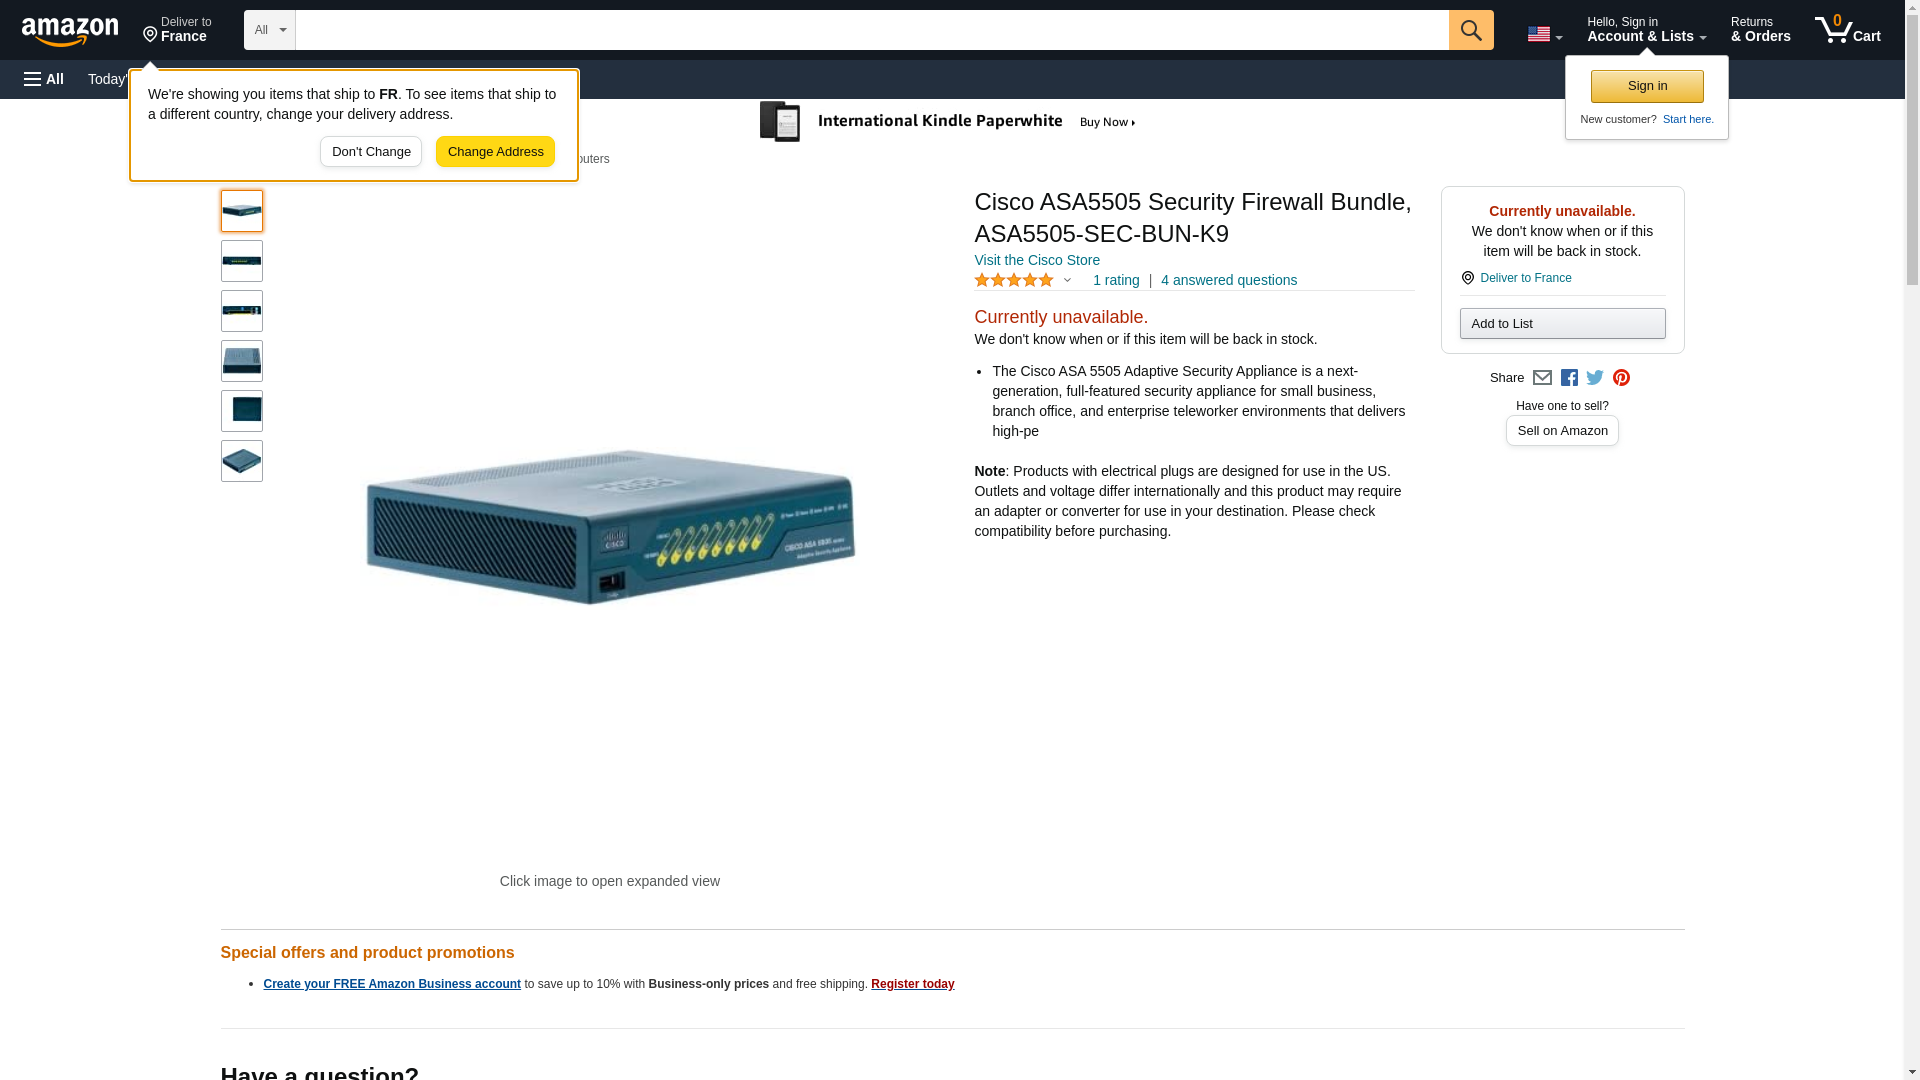Image resolution: width=1920 pixels, height=1080 pixels.
Task: Click the search magnifier button
Action: (1470, 30)
